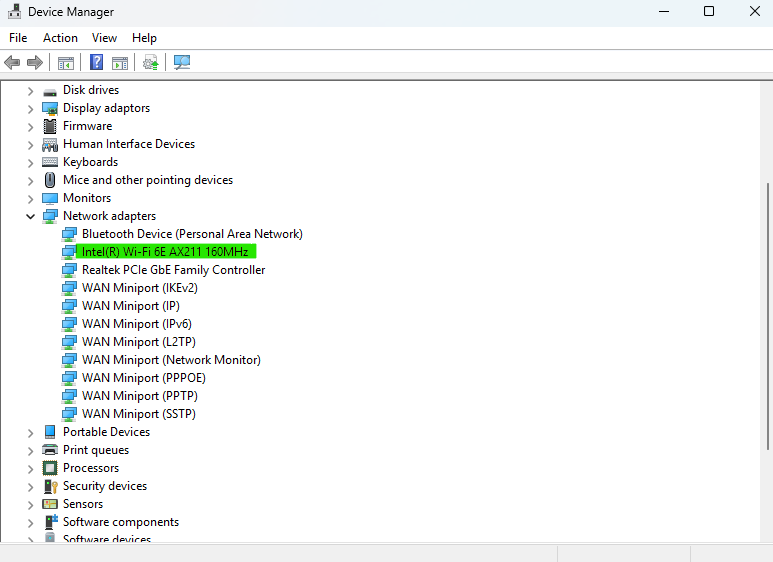Expand the Display adaptors node
773x562 pixels.
pos(31,109)
